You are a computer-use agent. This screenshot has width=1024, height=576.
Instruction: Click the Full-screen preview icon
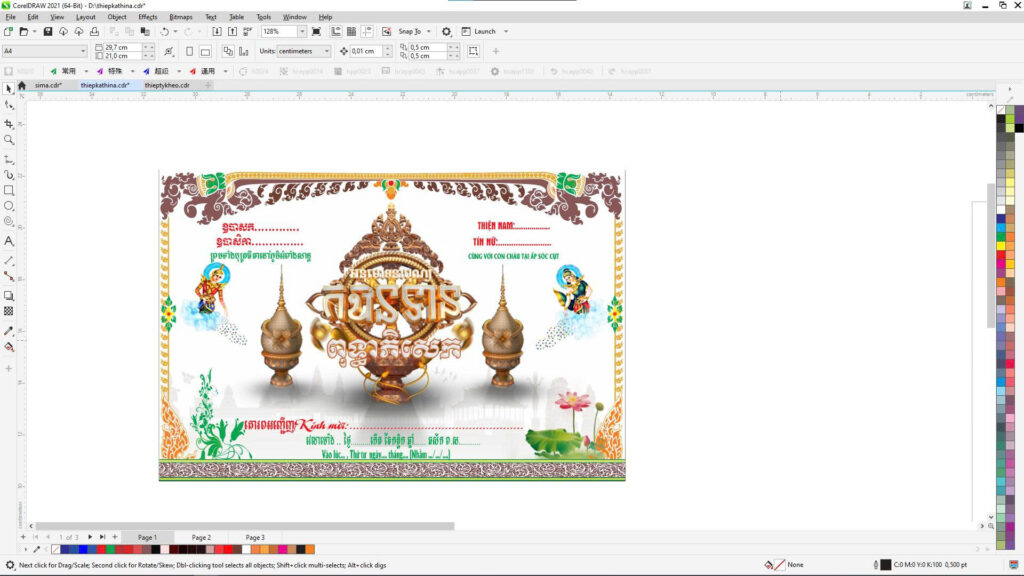(317, 31)
